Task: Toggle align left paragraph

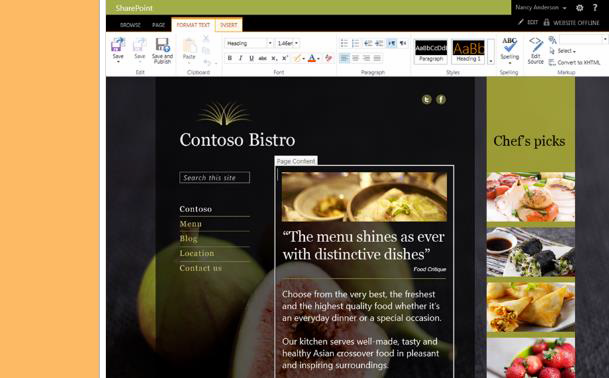Action: pos(344,58)
